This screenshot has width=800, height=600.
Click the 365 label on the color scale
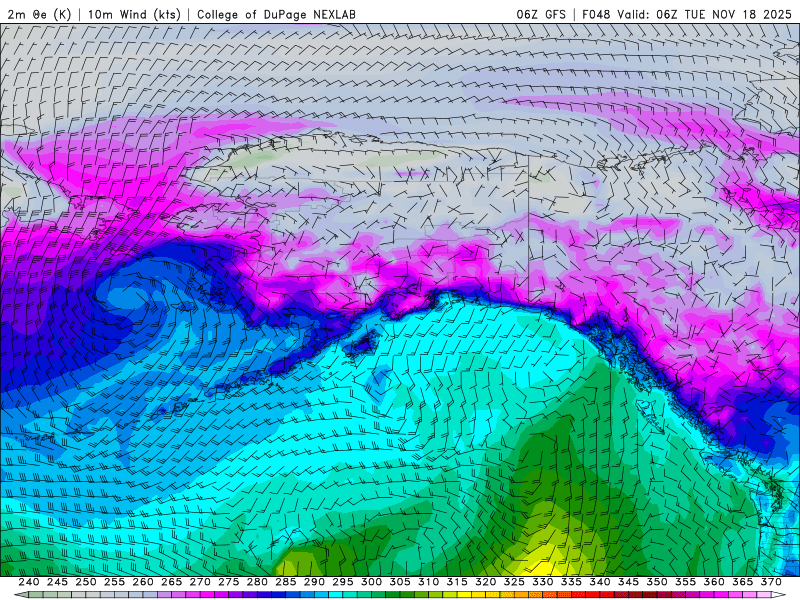coord(743,582)
